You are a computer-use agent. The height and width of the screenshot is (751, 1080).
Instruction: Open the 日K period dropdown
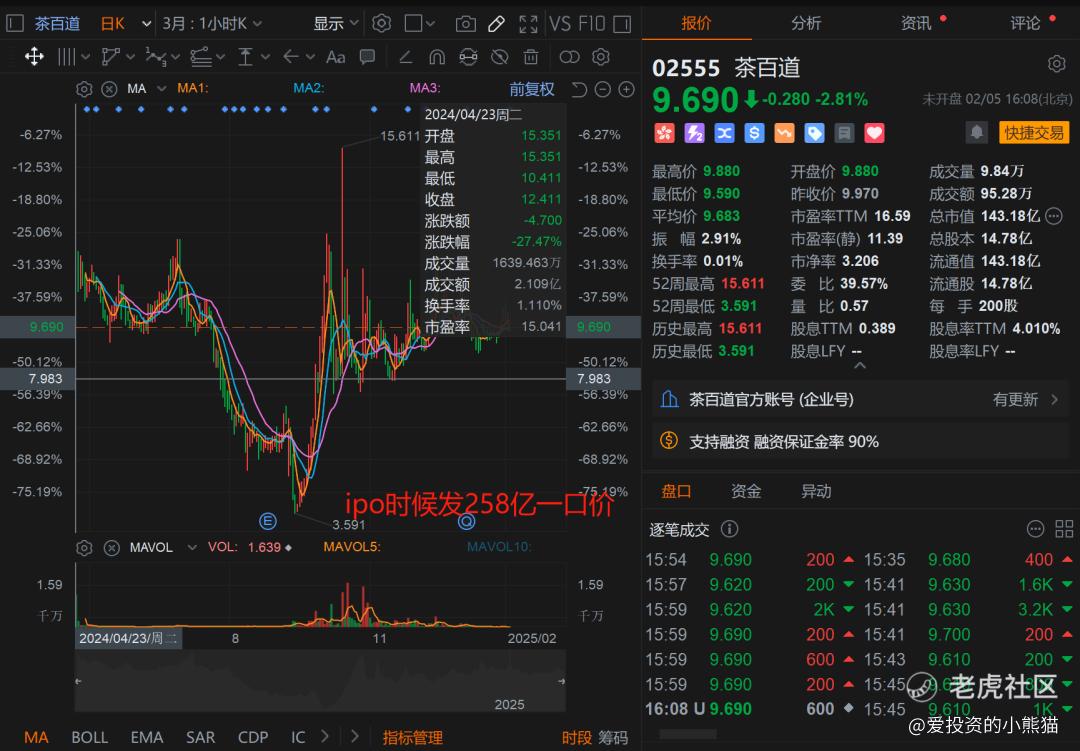coord(125,24)
